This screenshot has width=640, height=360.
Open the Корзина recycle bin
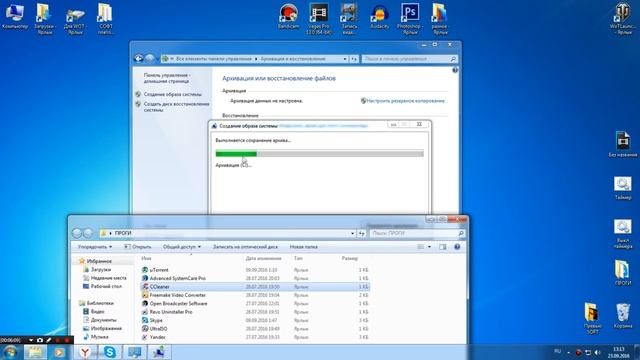[623, 316]
